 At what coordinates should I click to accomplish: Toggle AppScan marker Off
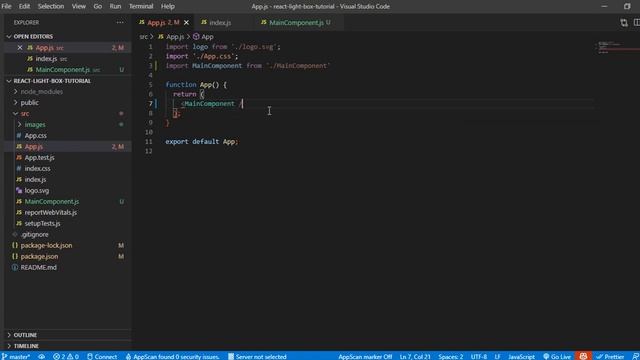click(x=365, y=356)
